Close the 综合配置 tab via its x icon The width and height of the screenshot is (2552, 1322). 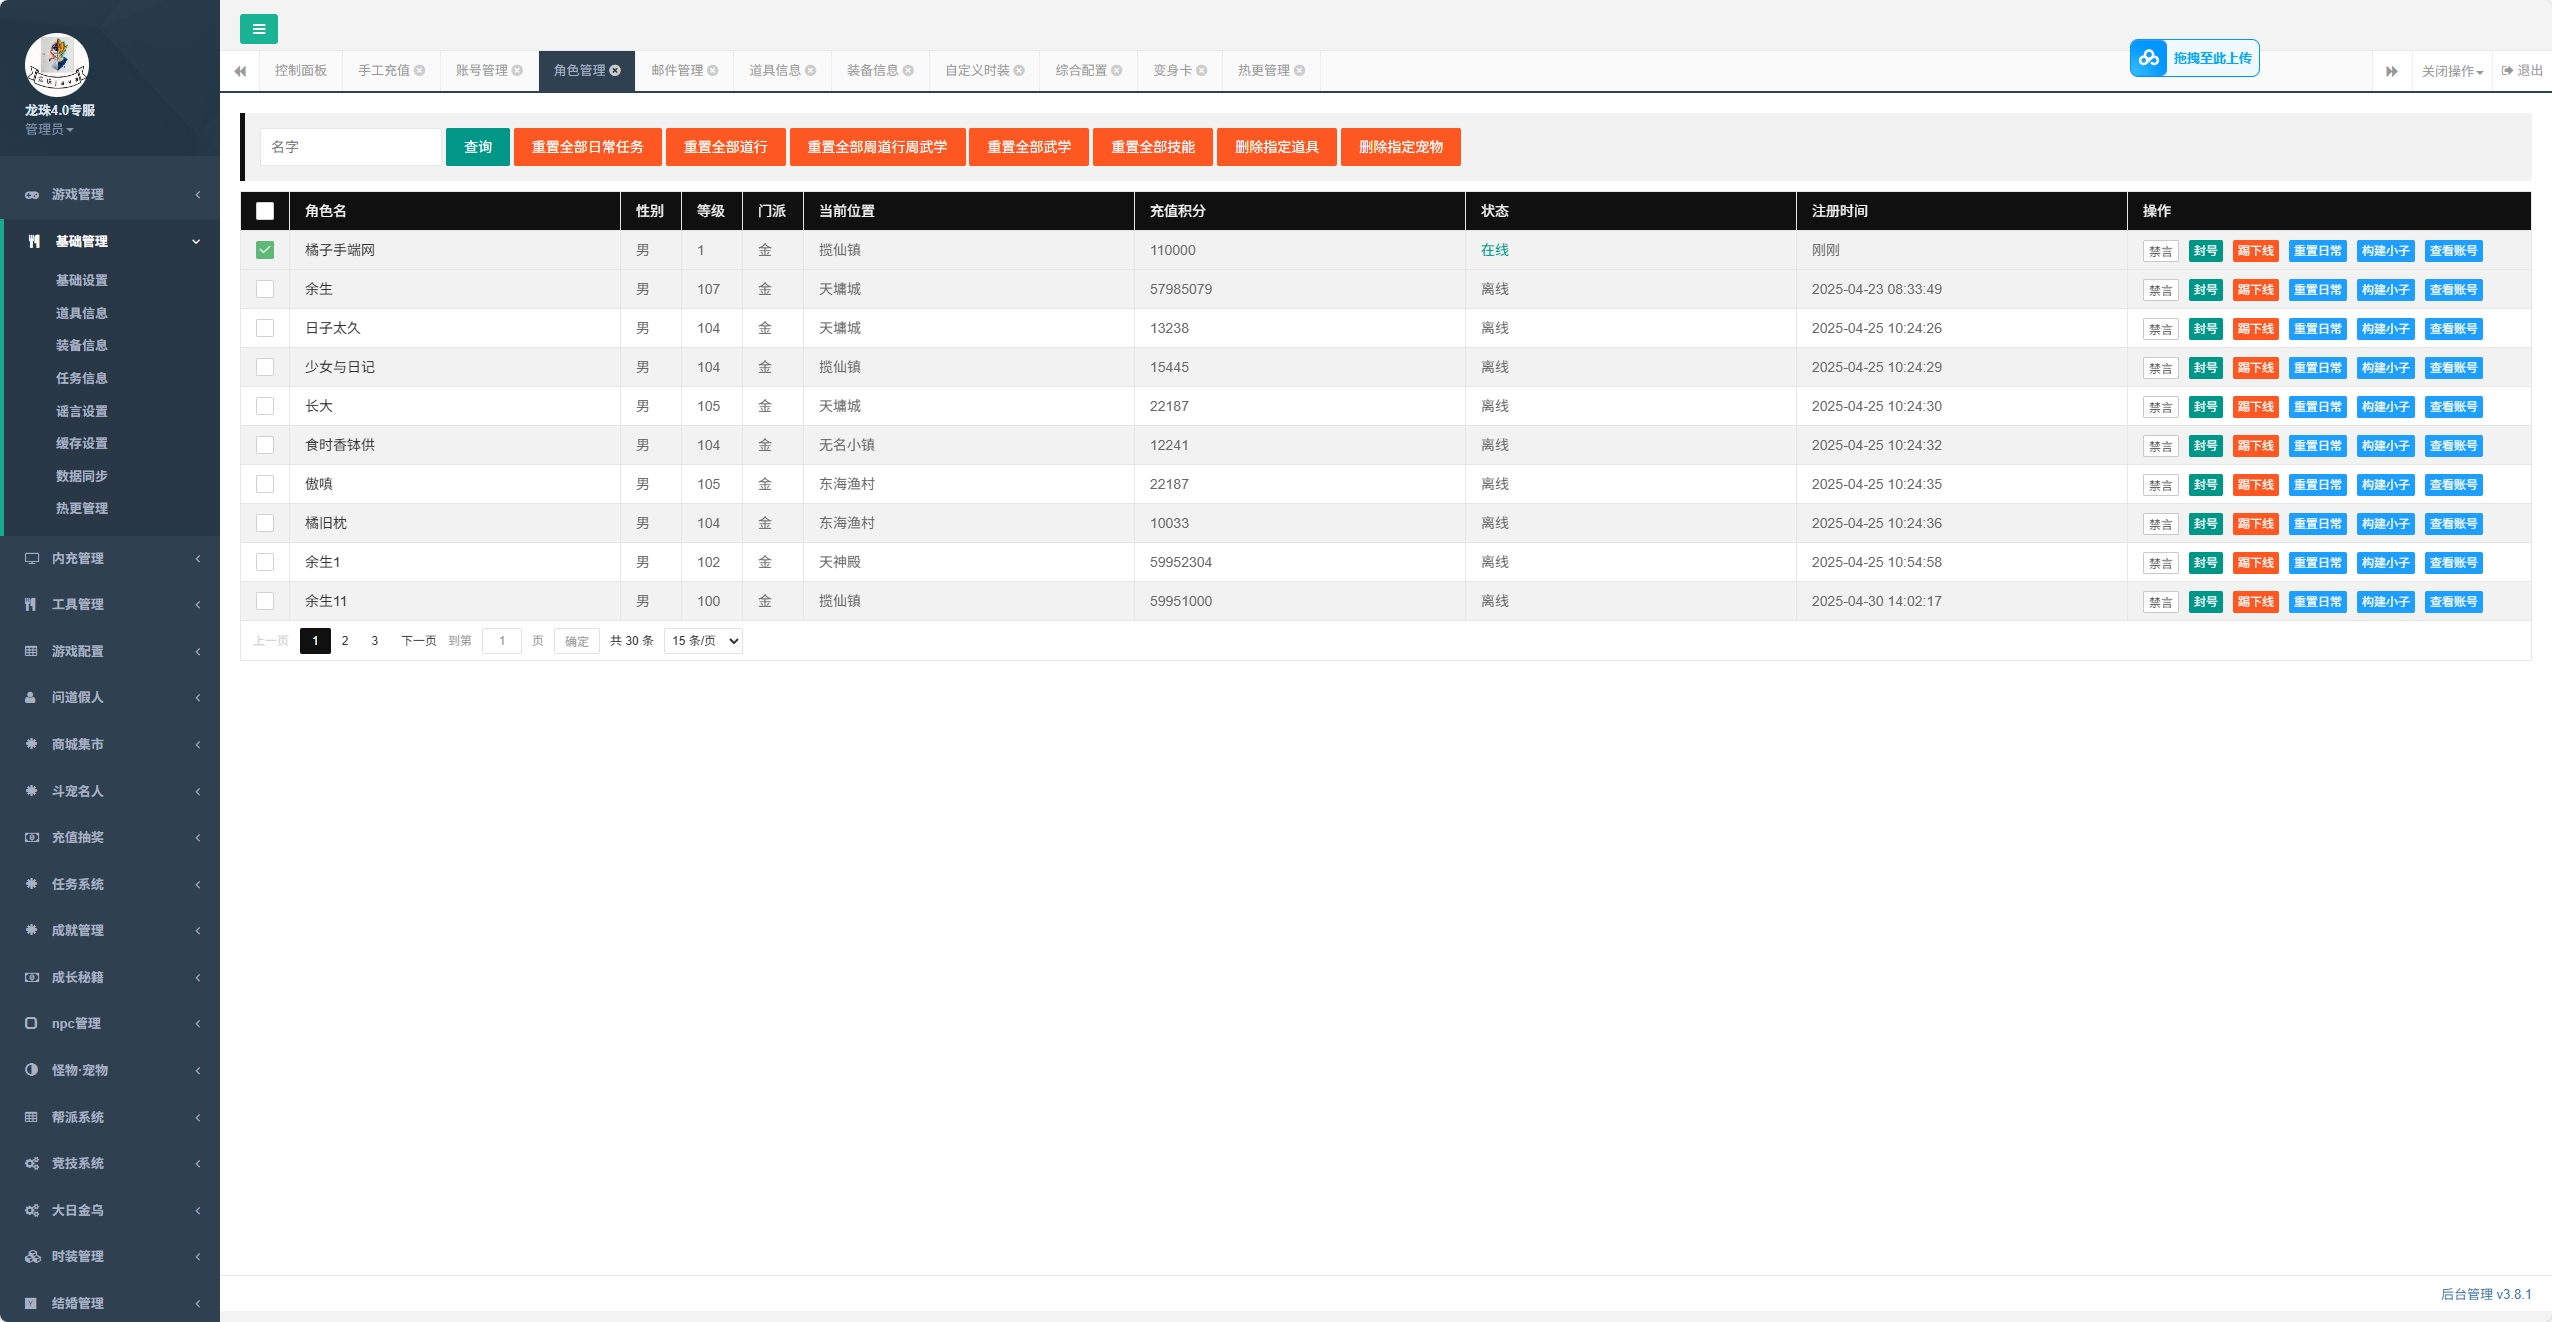coord(1117,70)
